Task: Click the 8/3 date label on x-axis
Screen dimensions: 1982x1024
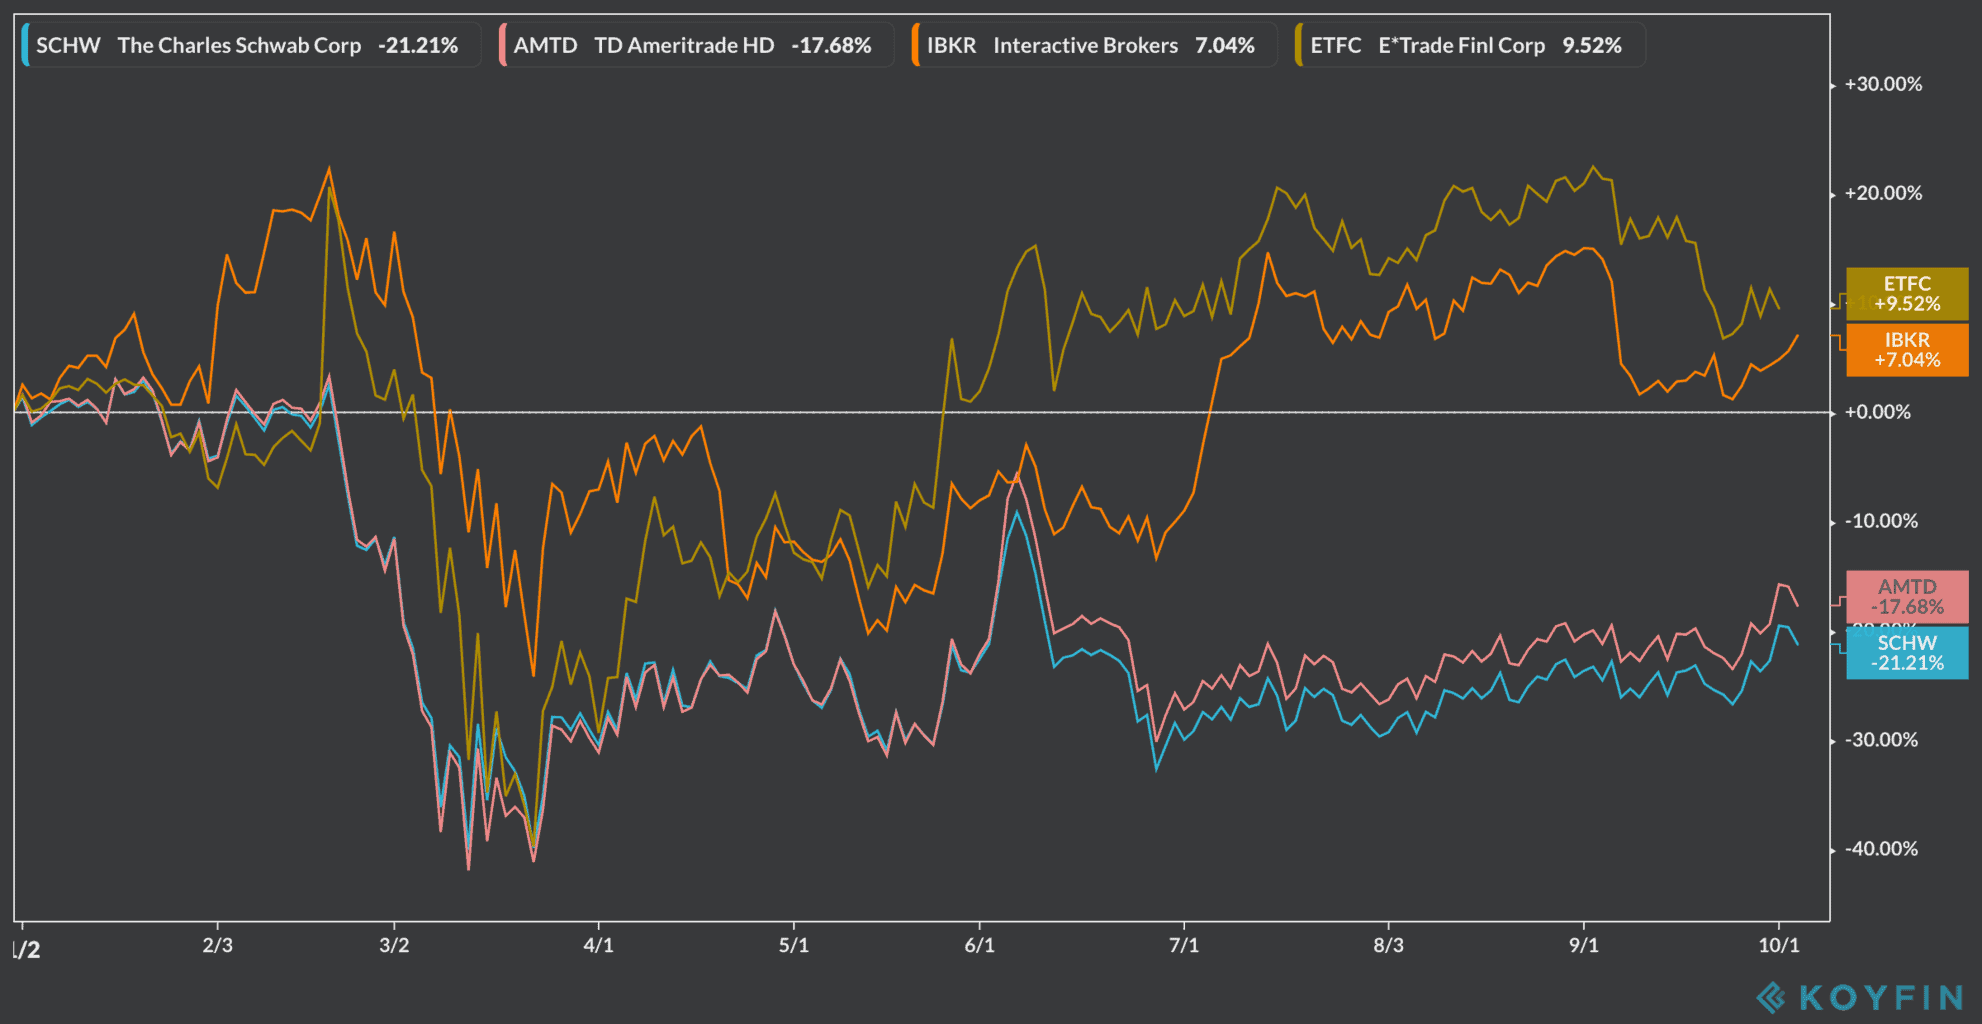Action: tap(1388, 945)
